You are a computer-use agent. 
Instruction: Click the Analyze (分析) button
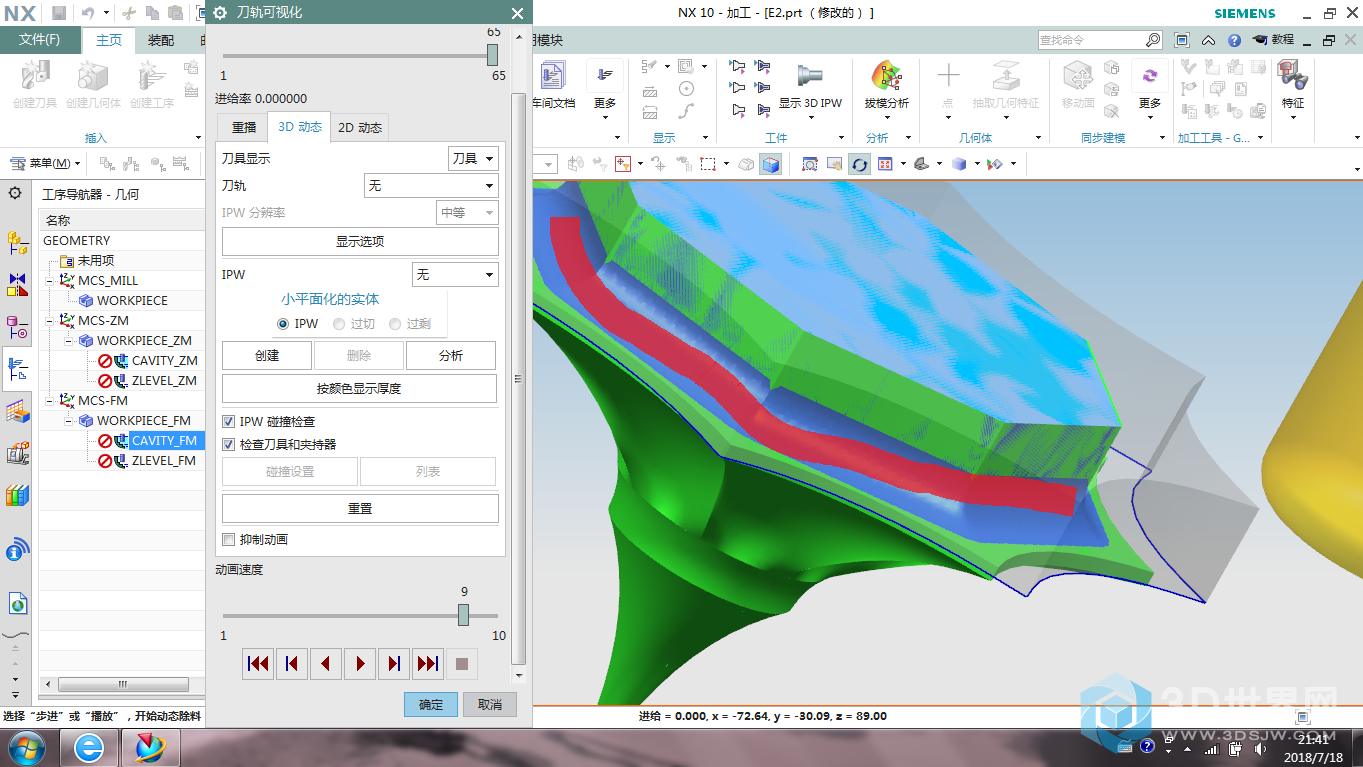tap(451, 356)
